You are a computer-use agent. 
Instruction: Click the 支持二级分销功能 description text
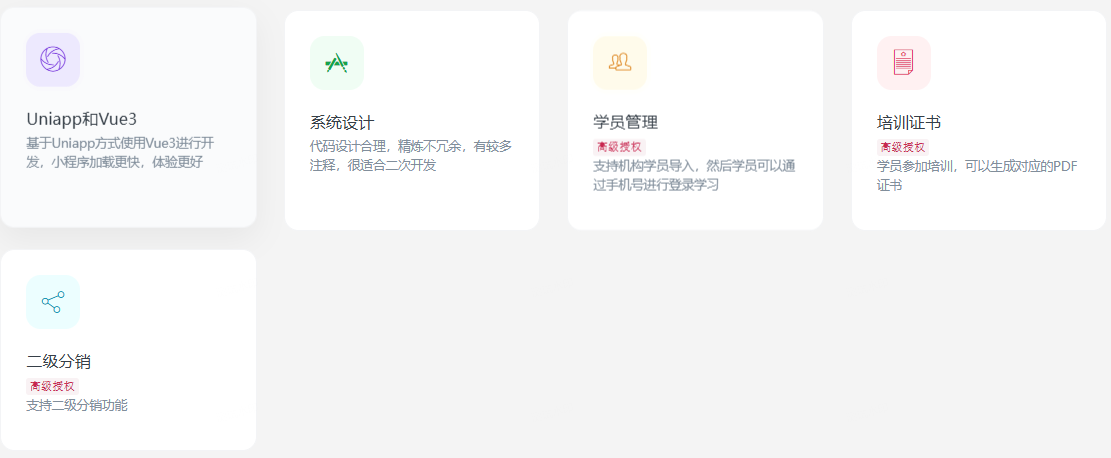coord(77,406)
